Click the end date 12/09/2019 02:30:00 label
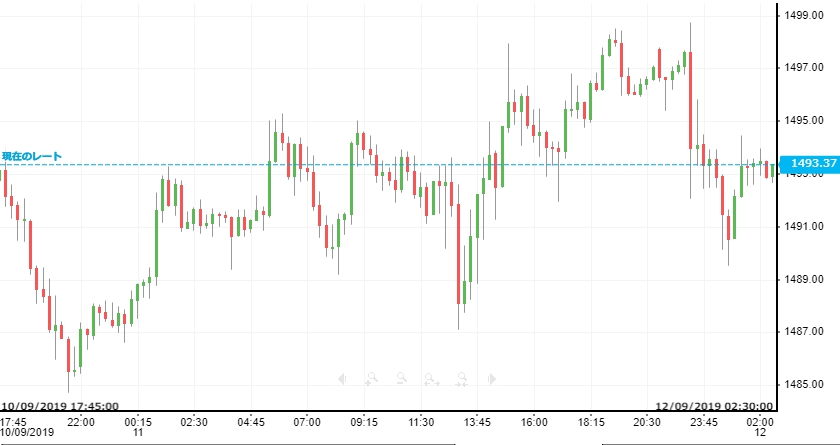840x445 pixels. point(715,407)
